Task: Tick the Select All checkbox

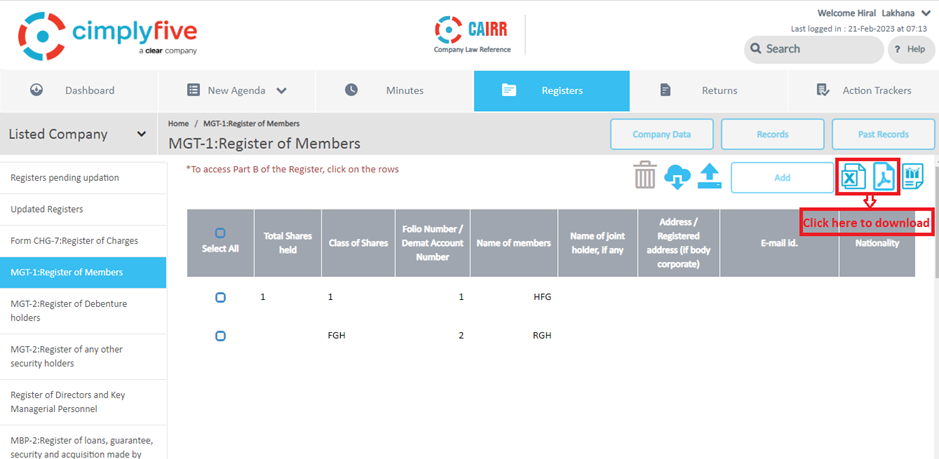Action: click(x=220, y=232)
